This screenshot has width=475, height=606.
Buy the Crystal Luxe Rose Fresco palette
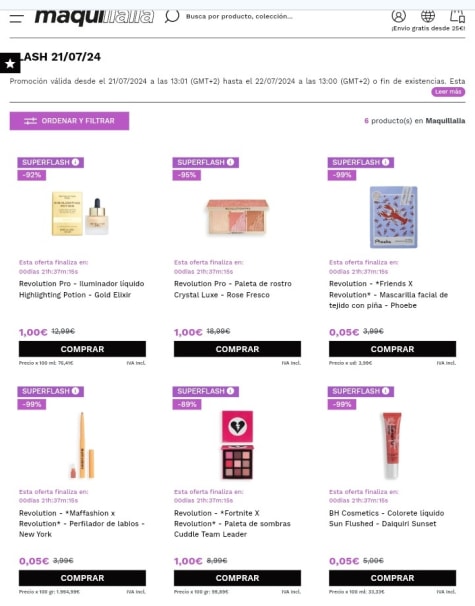point(237,349)
